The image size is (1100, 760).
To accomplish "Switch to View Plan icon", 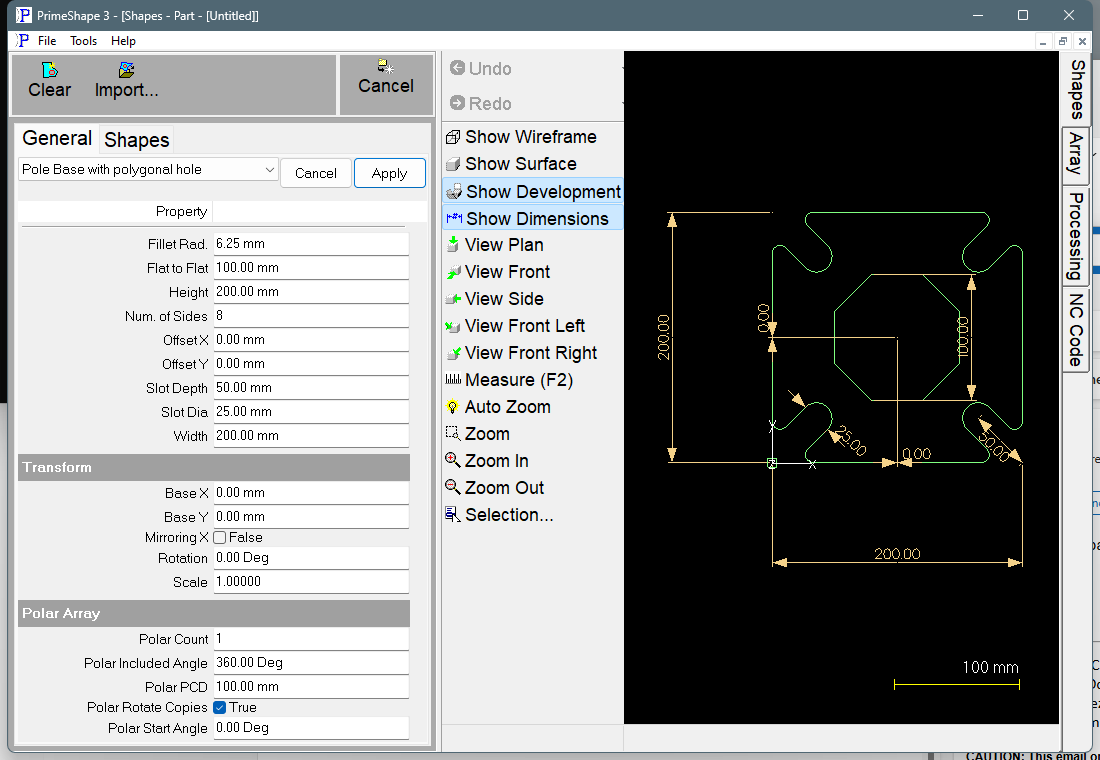I will coord(453,245).
